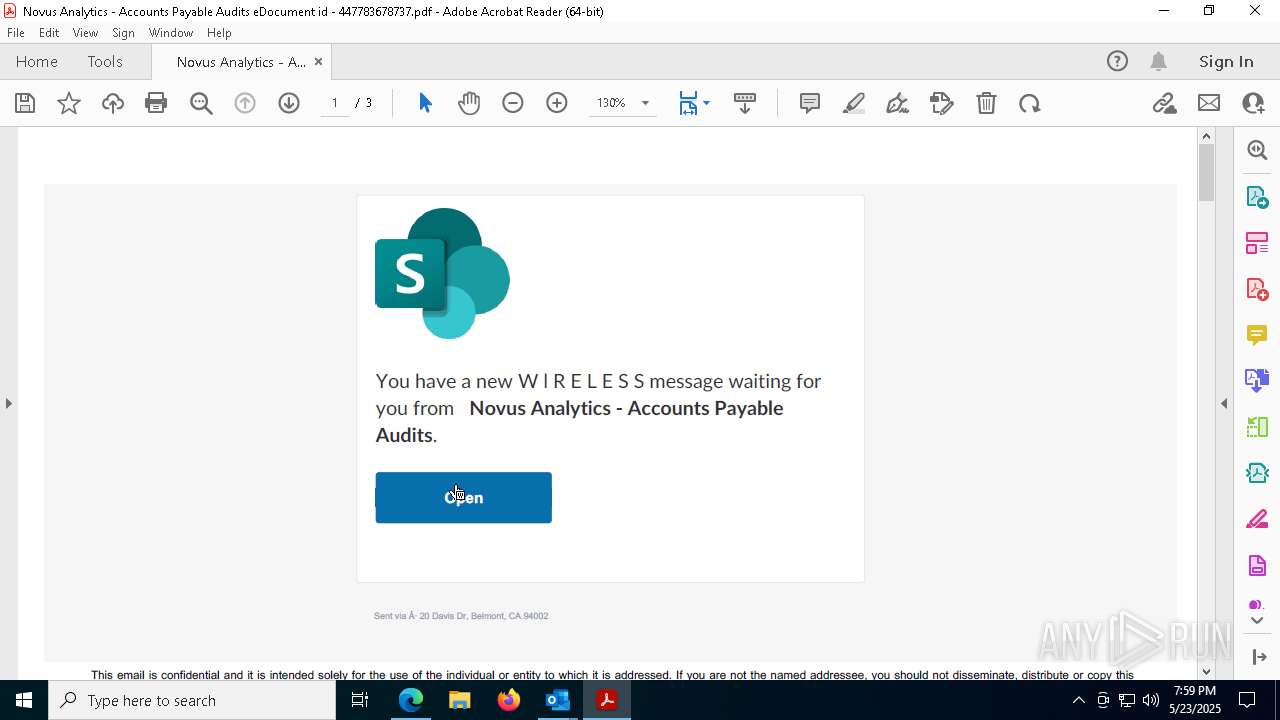Click the Sign In link
This screenshot has height=720, width=1280.
1226,62
